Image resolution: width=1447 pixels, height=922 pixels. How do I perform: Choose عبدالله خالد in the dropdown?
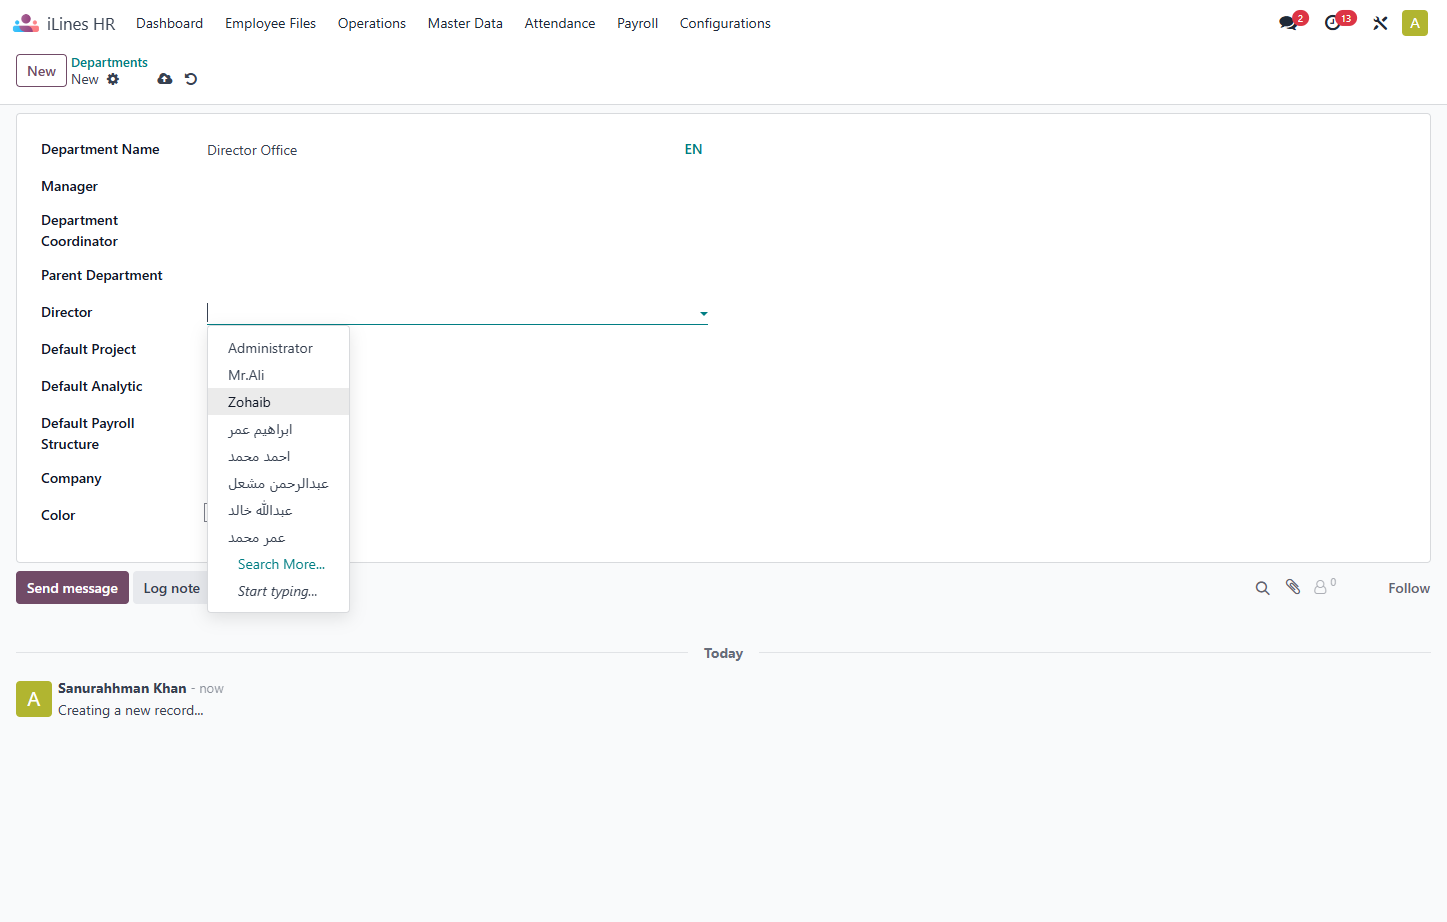pyautogui.click(x=278, y=510)
